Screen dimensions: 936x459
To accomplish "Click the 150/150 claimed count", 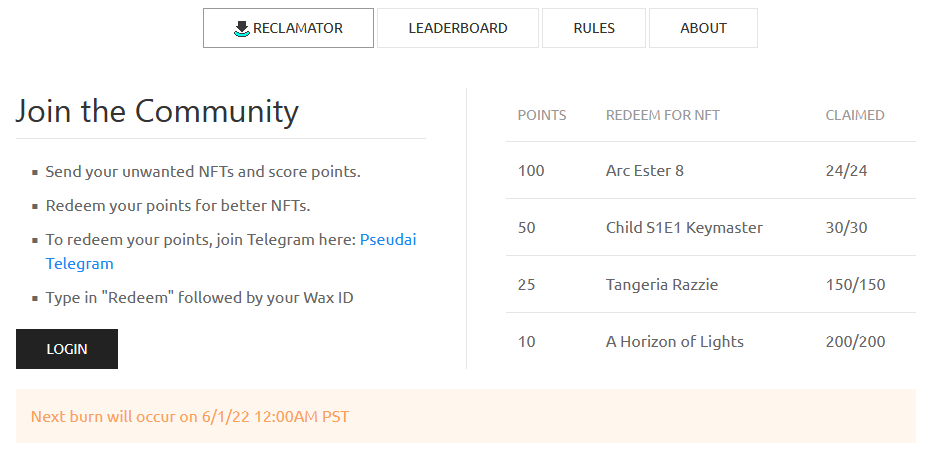I will point(855,285).
